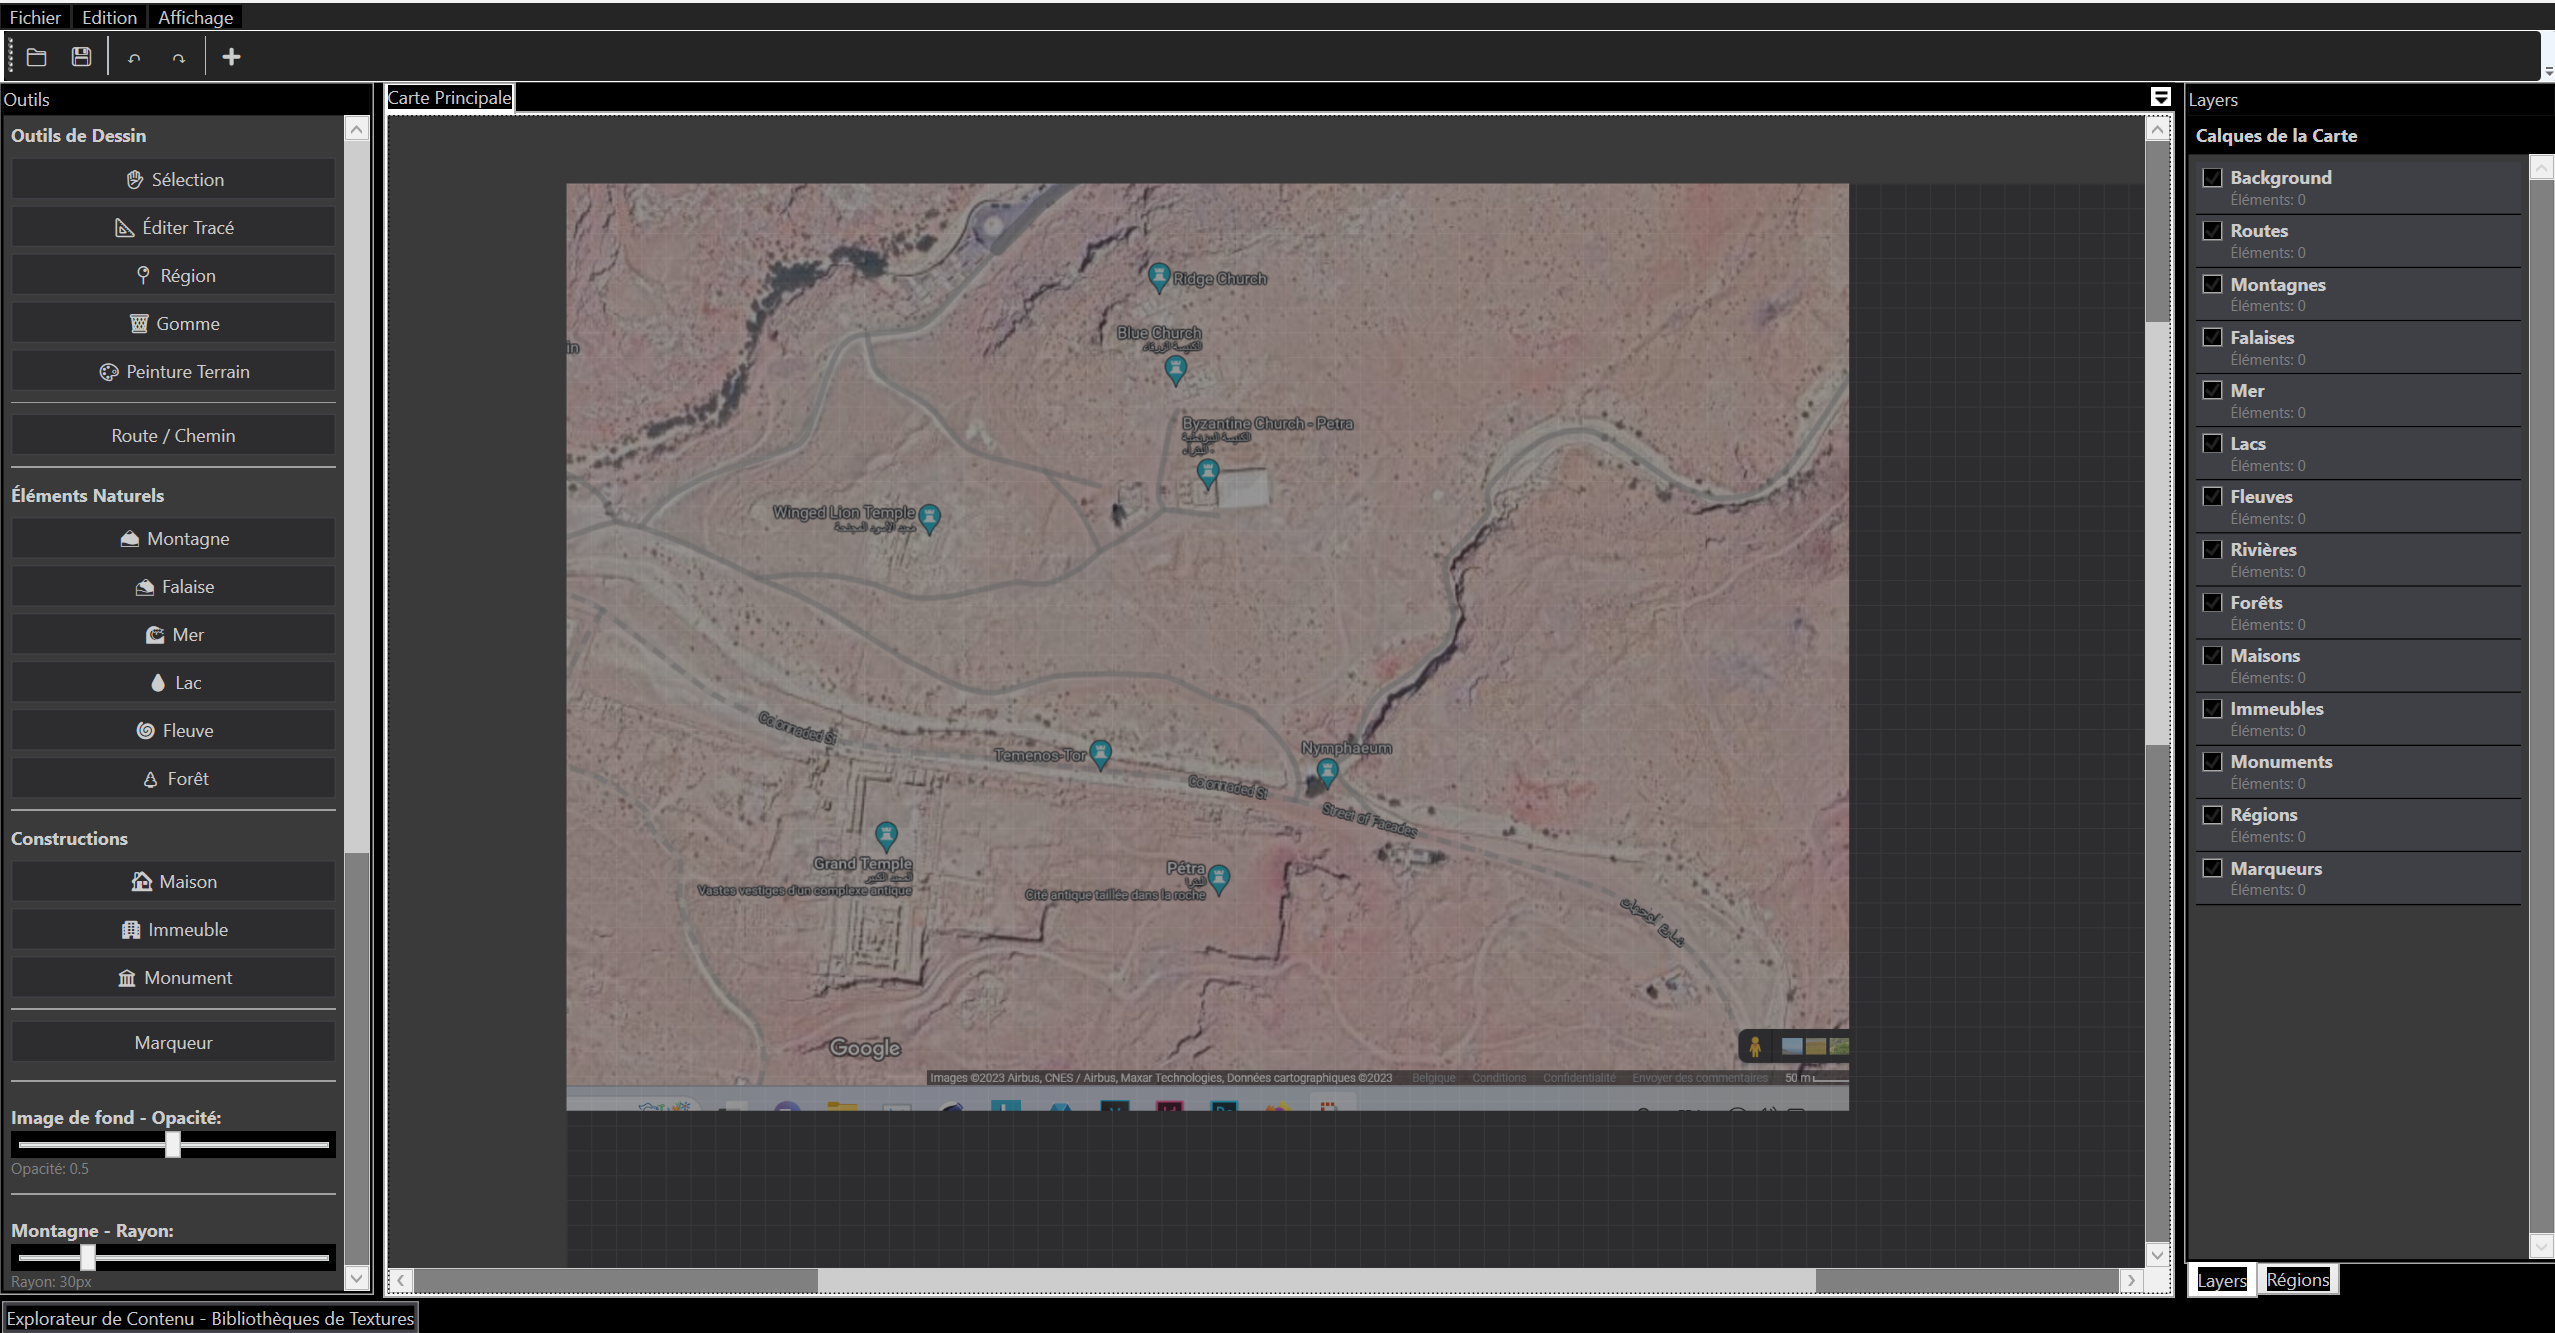Toggle visibility of the Background layer
This screenshot has width=2555, height=1333.
coord(2214,177)
